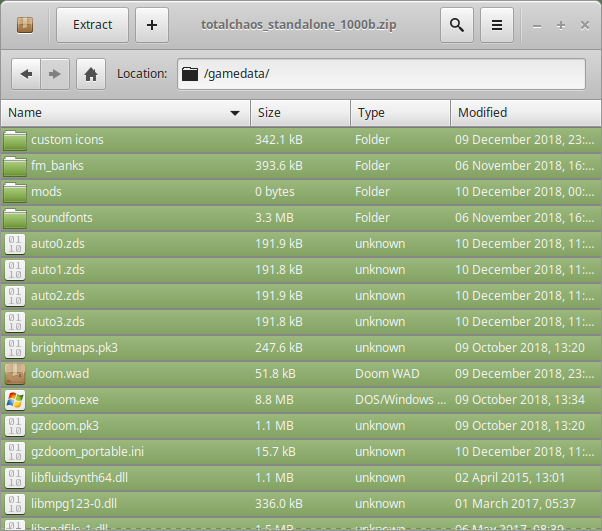This screenshot has height=531, width=602.
Task: Click the doom.wad package icon
Action: click(15, 374)
